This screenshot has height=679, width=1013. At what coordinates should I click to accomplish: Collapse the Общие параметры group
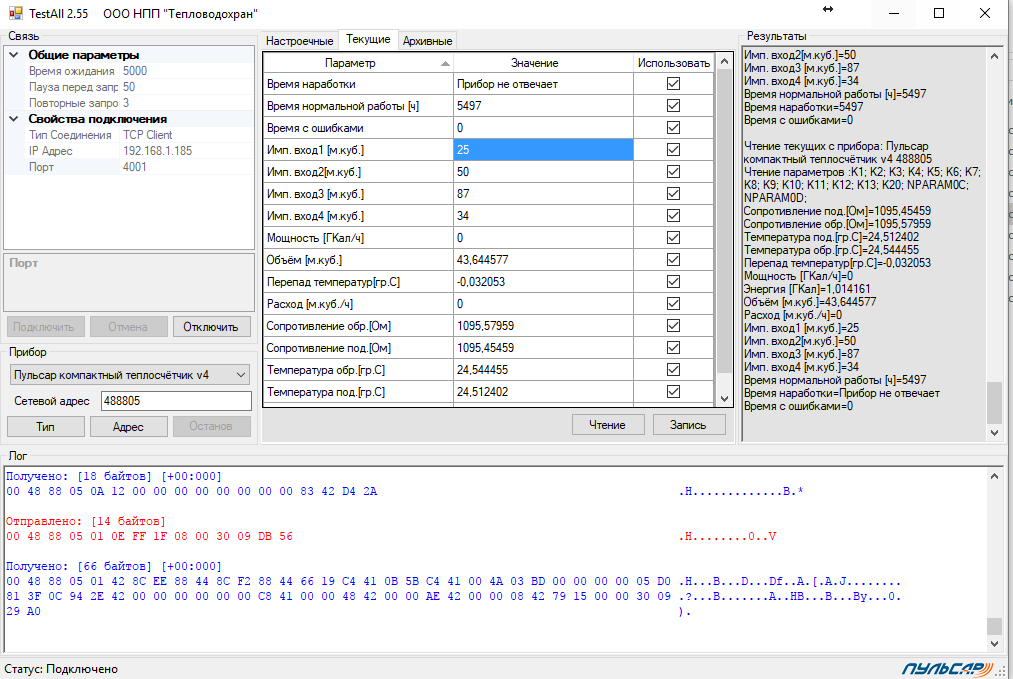pyautogui.click(x=14, y=55)
